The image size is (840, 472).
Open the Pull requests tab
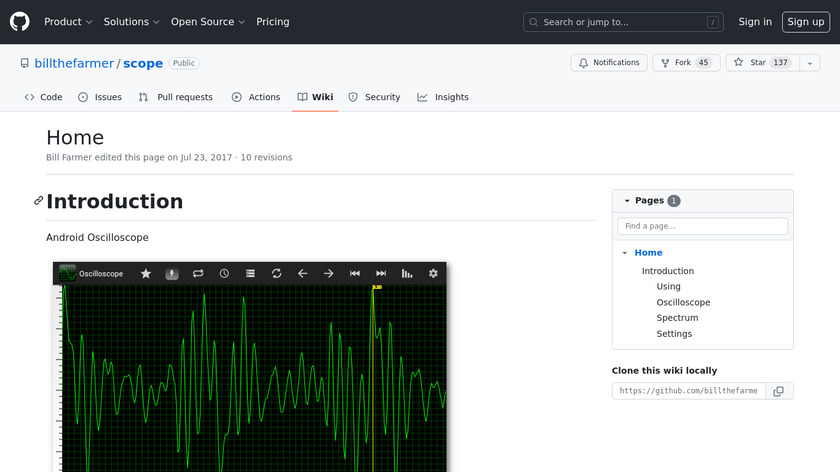pyautogui.click(x=176, y=97)
